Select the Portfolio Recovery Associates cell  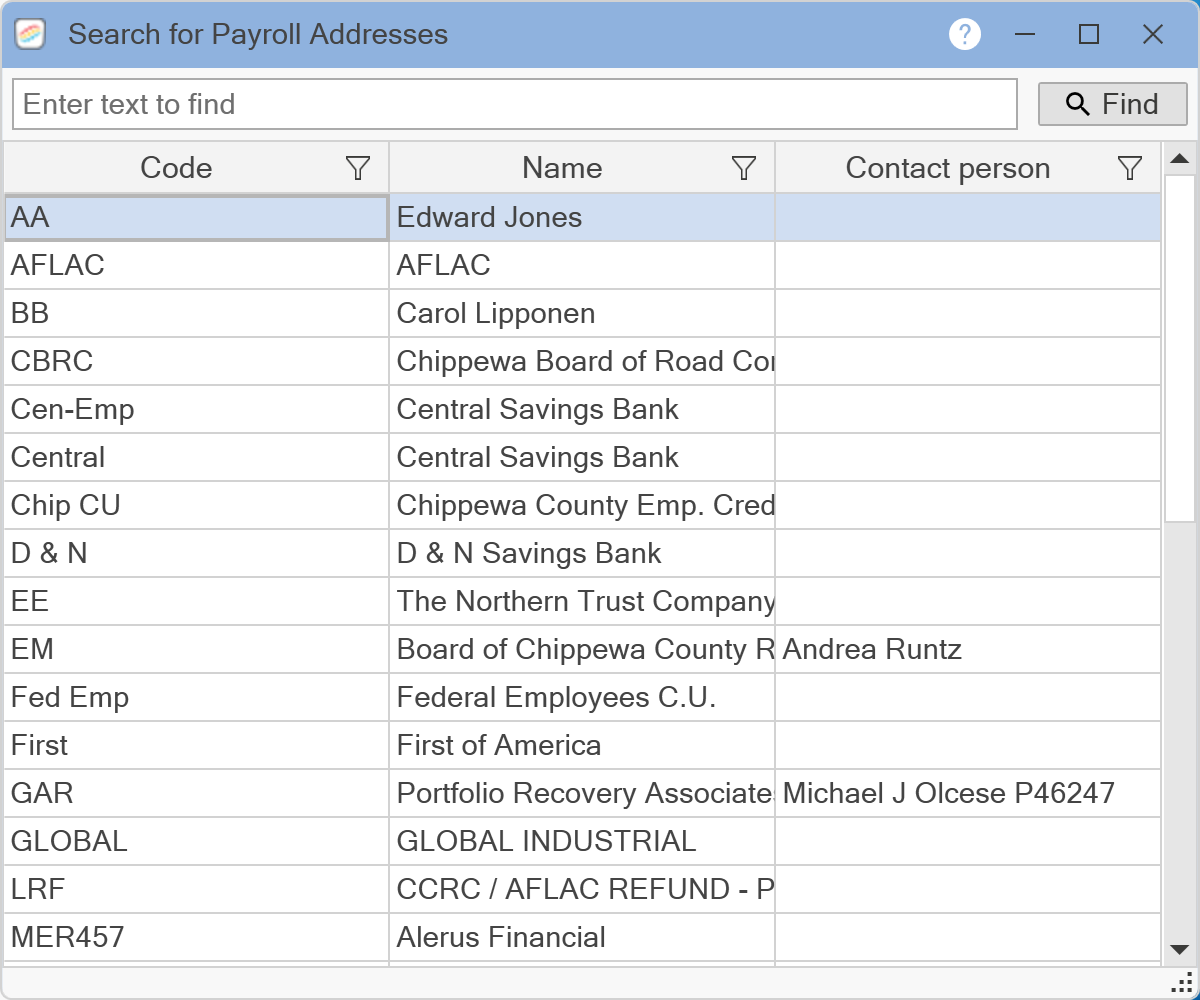pyautogui.click(x=582, y=794)
